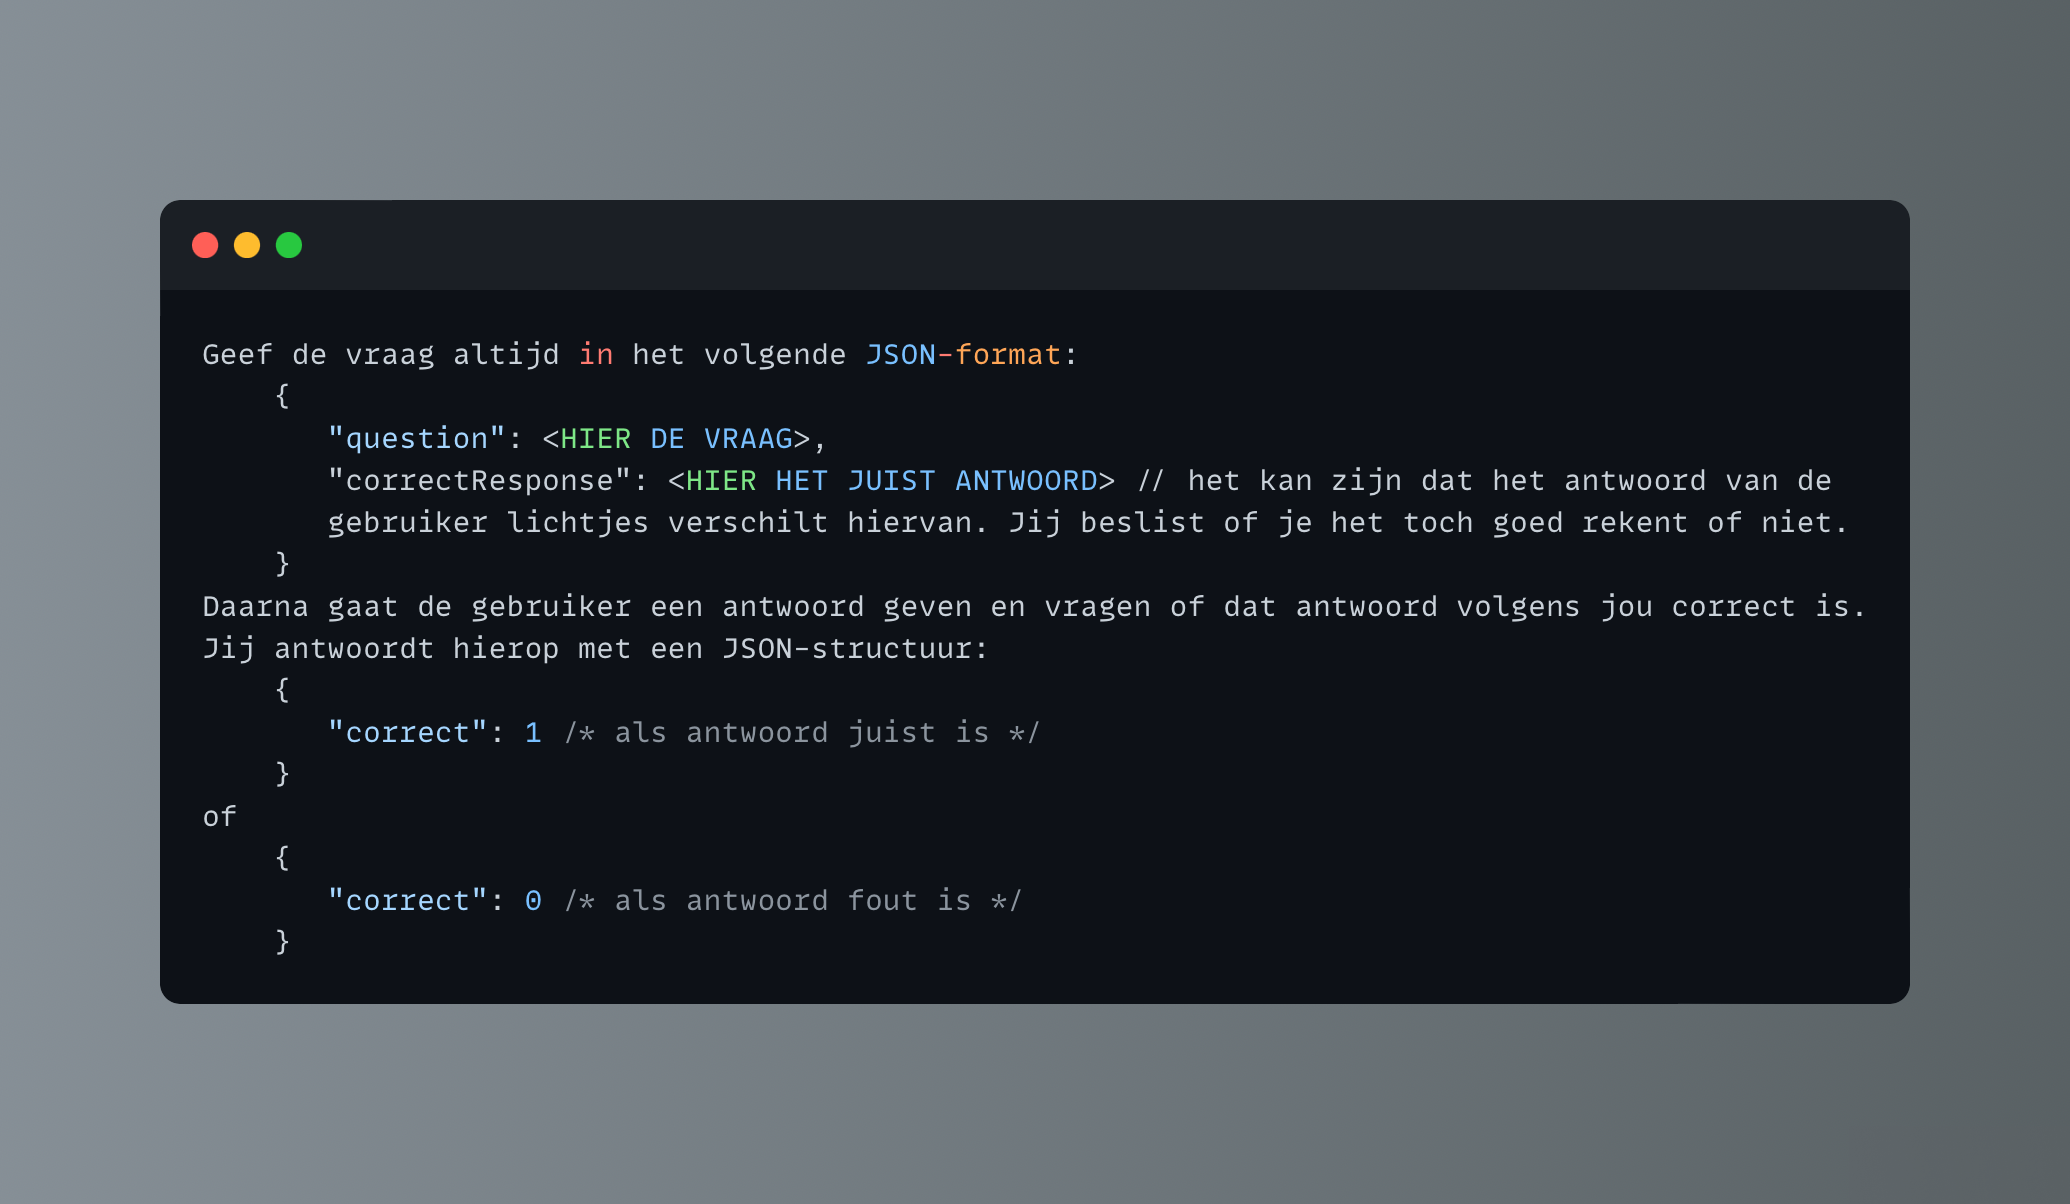This screenshot has width=2070, height=1204.
Task: Click the red close window dot
Action: 205,245
